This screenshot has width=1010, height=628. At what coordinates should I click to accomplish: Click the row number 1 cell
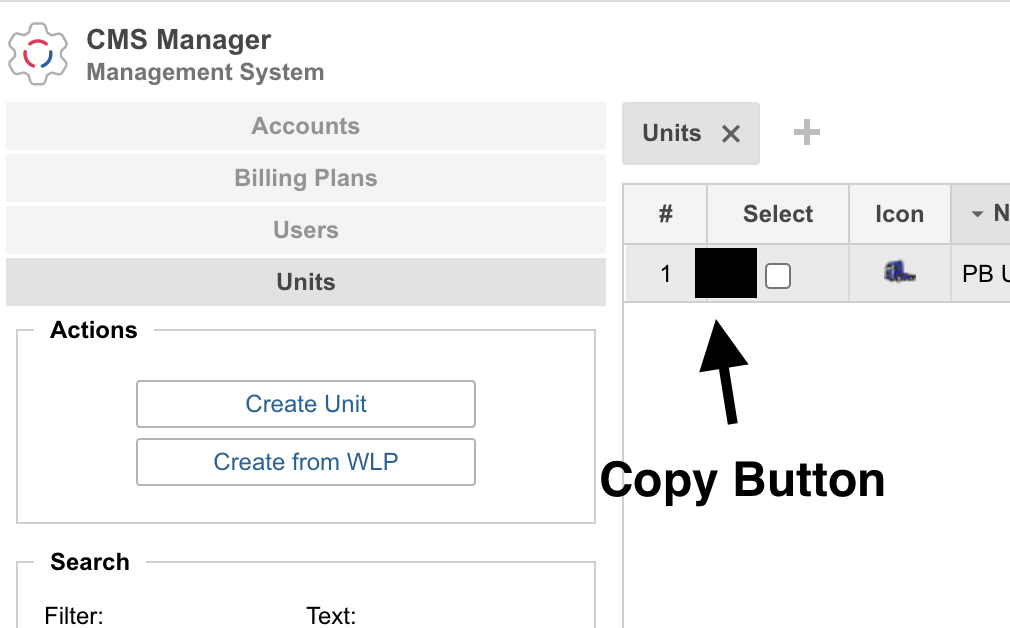665,274
